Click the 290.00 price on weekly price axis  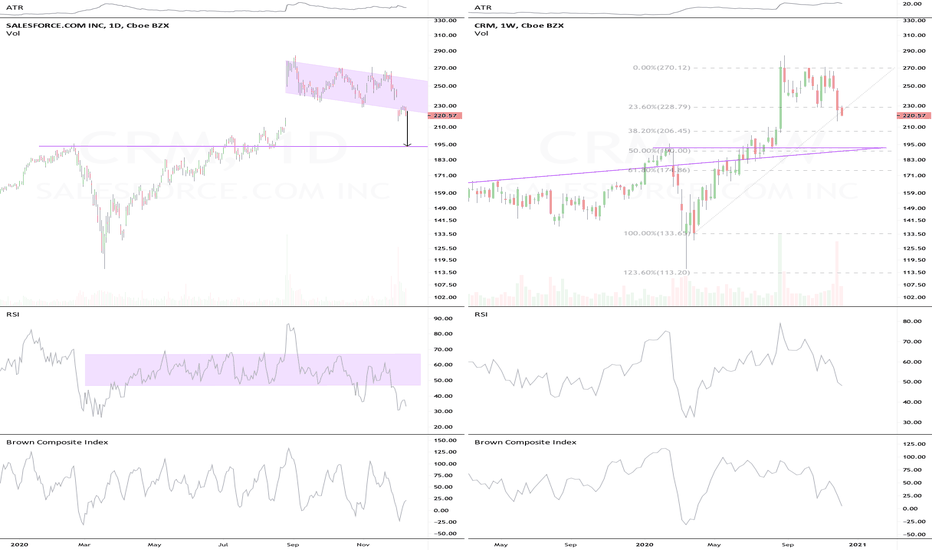[x=914, y=51]
